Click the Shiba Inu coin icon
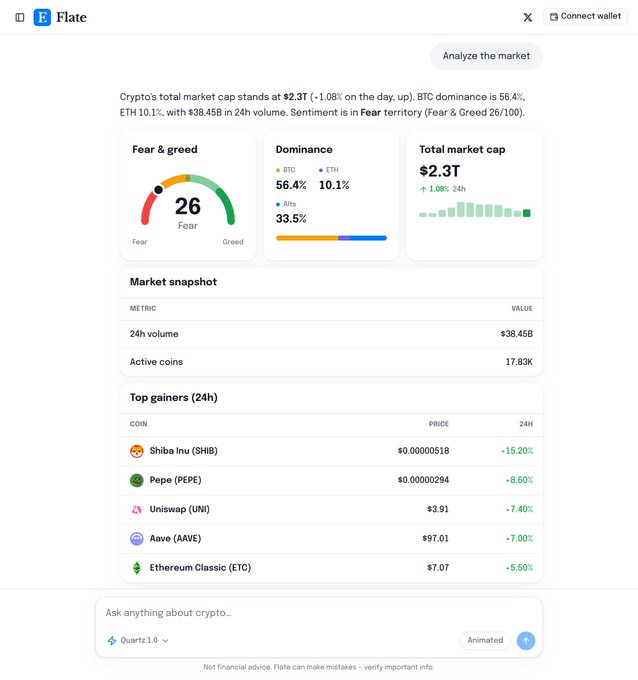 (137, 451)
